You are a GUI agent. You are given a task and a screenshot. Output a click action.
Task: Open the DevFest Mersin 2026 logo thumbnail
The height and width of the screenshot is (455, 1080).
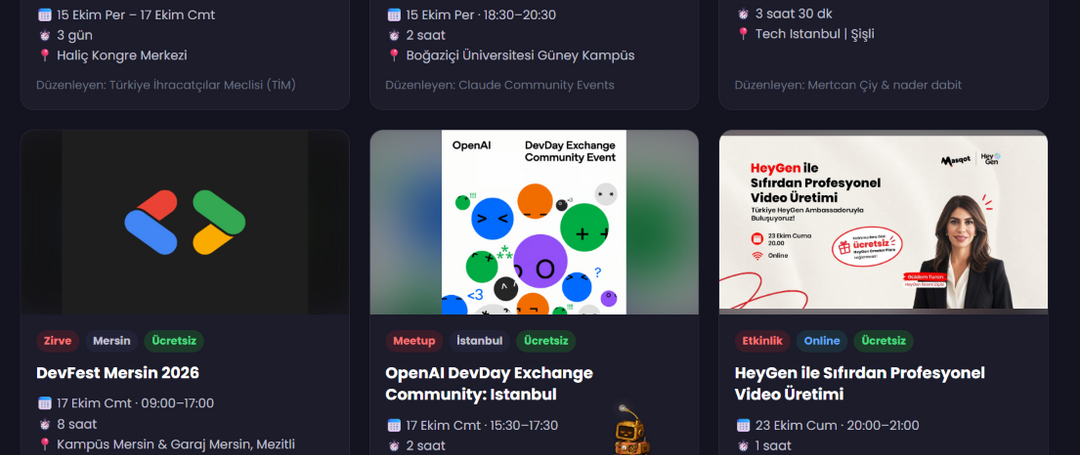(185, 222)
